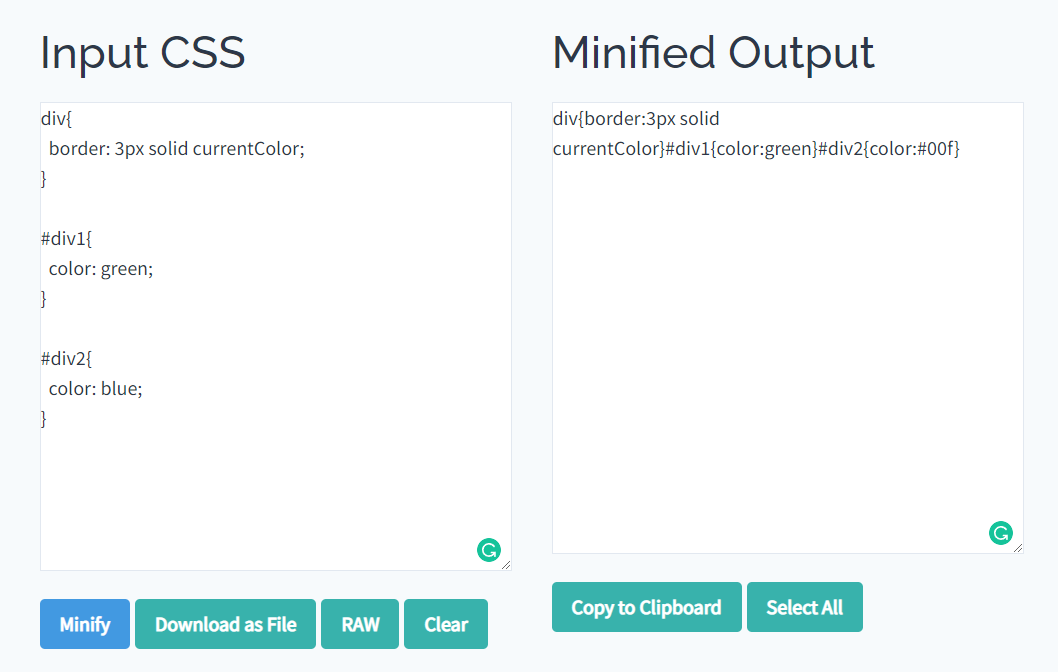The image size is (1058, 672).
Task: Grab Input CSS textarea resize handle
Action: (x=506, y=565)
